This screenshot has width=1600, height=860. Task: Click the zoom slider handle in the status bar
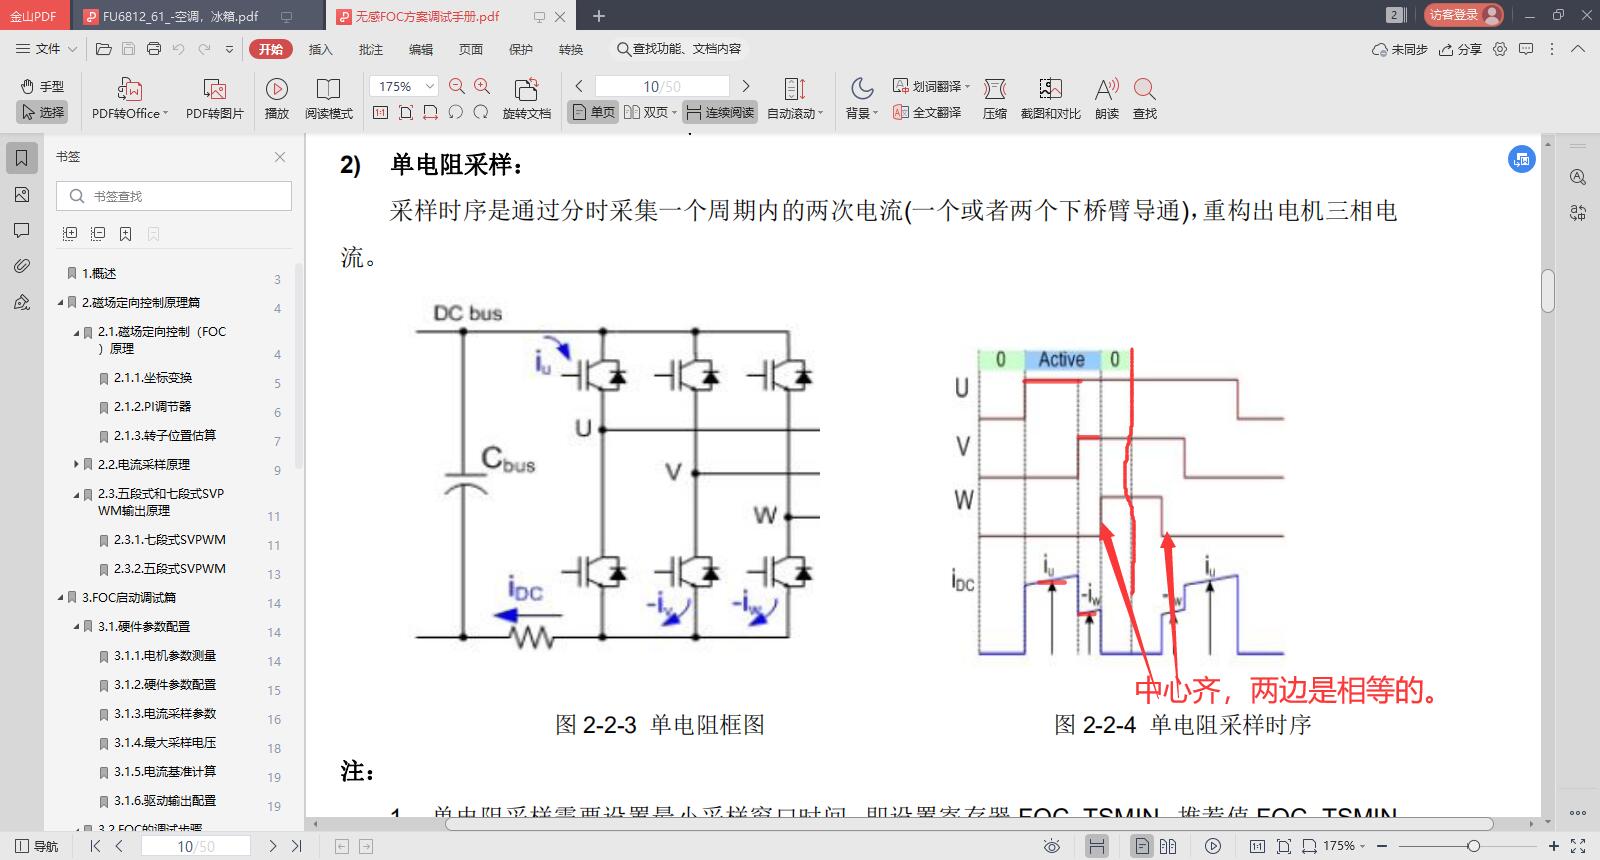coord(1473,846)
